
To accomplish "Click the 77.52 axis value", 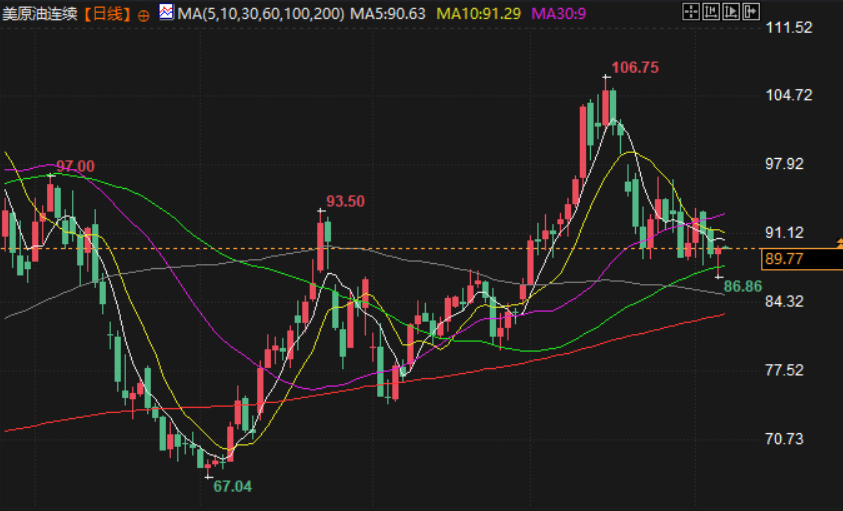I will (x=784, y=370).
